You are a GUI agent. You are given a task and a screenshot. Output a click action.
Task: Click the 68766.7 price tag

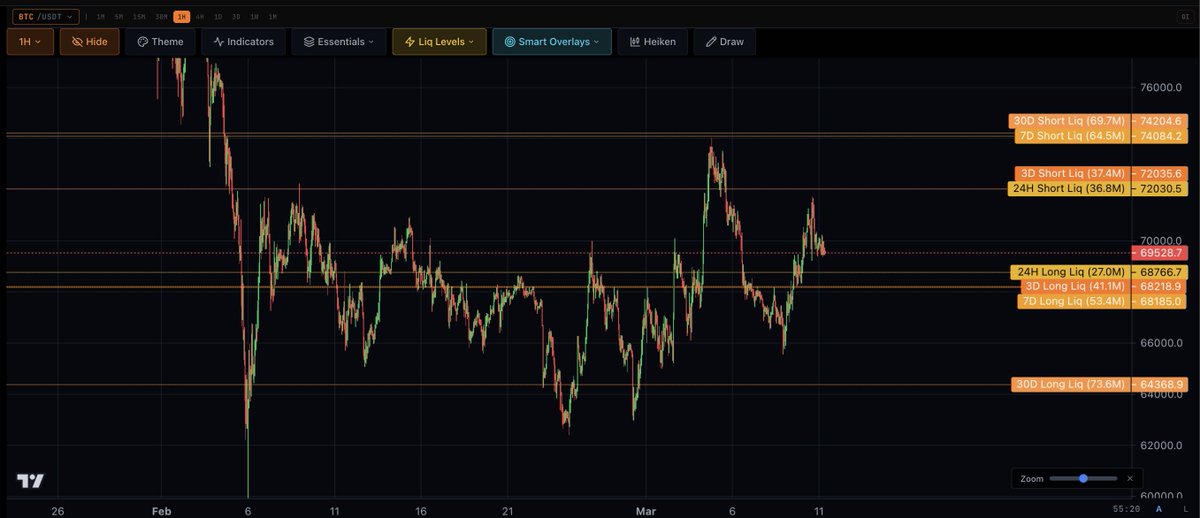pos(1161,272)
